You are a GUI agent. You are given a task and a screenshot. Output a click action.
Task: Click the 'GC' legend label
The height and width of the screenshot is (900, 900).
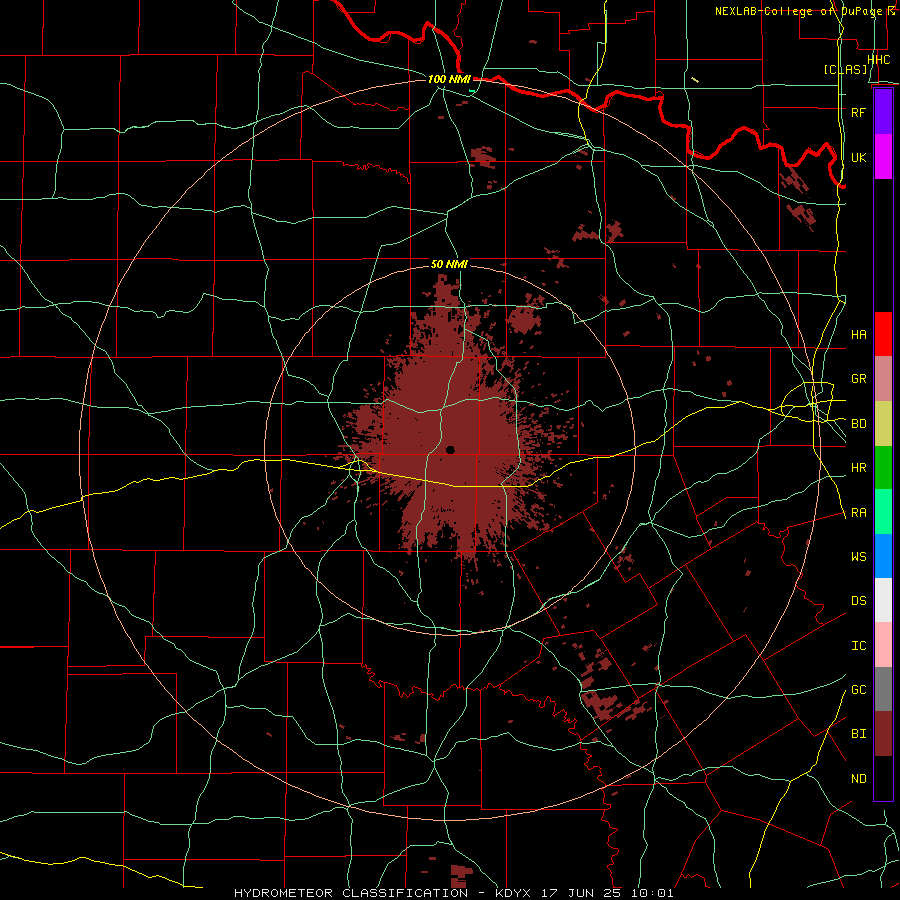tap(858, 690)
